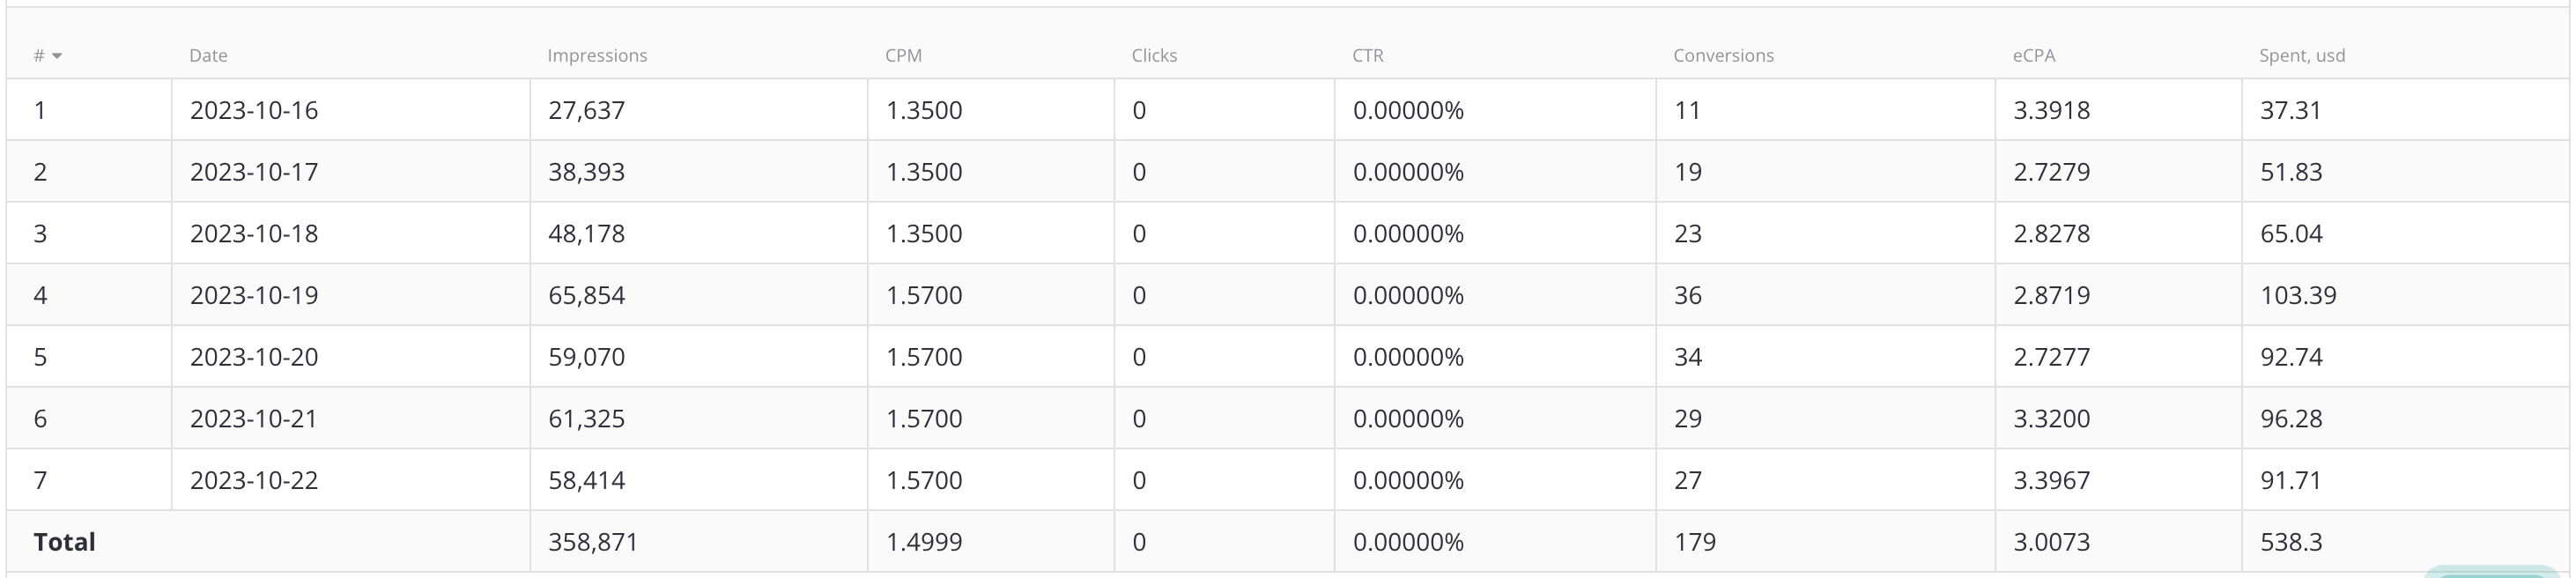Sort by CTR column header
This screenshot has height=578, width=2576.
(x=1368, y=56)
